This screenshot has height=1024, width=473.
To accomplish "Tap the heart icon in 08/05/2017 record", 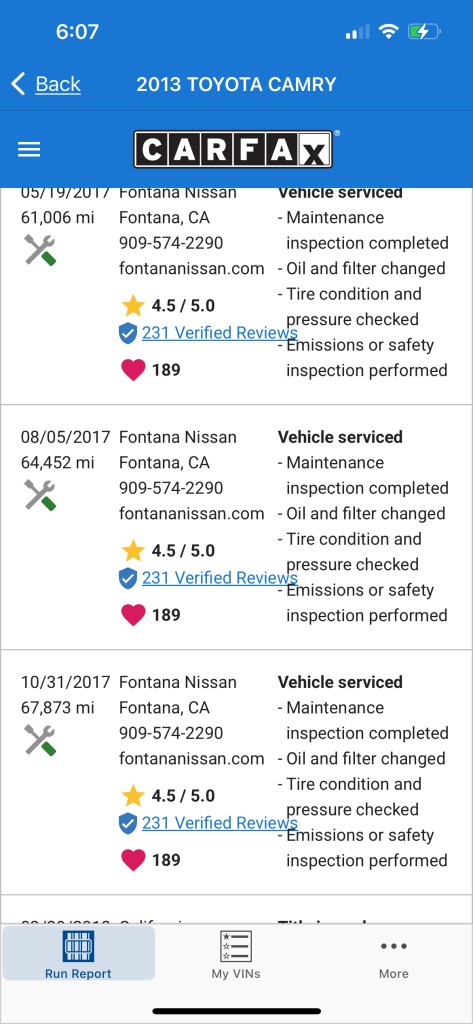I will click(x=133, y=615).
